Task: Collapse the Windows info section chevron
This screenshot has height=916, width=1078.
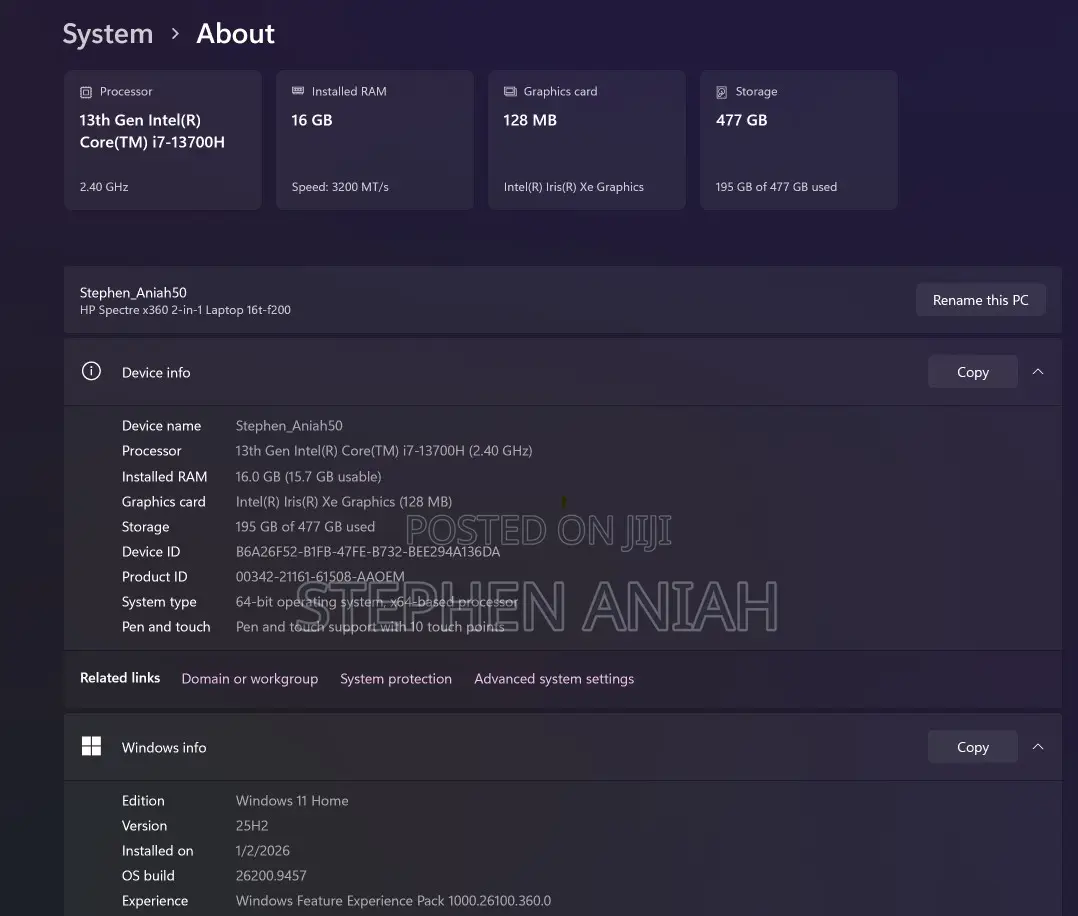Action: (1038, 747)
